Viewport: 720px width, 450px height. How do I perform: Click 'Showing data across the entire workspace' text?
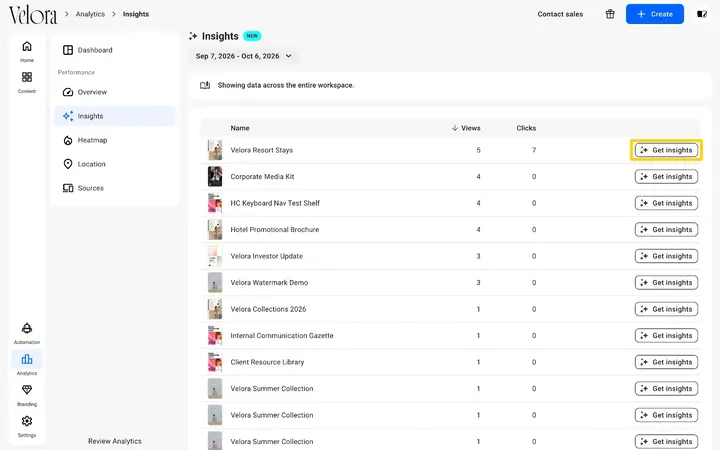pyautogui.click(x=286, y=85)
